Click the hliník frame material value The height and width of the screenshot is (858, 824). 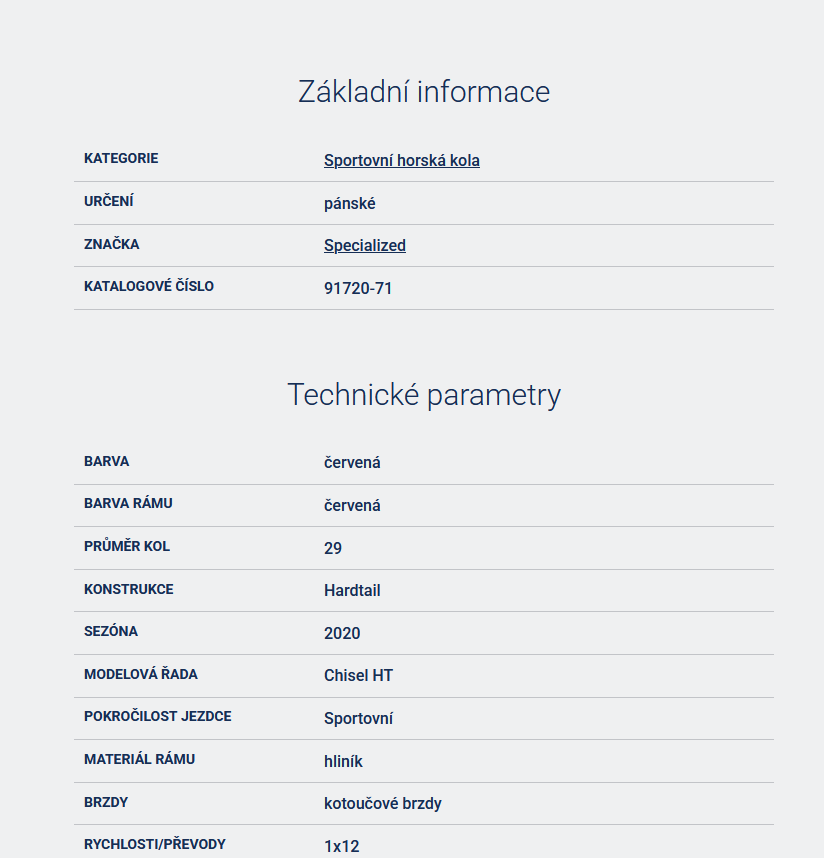click(x=343, y=761)
